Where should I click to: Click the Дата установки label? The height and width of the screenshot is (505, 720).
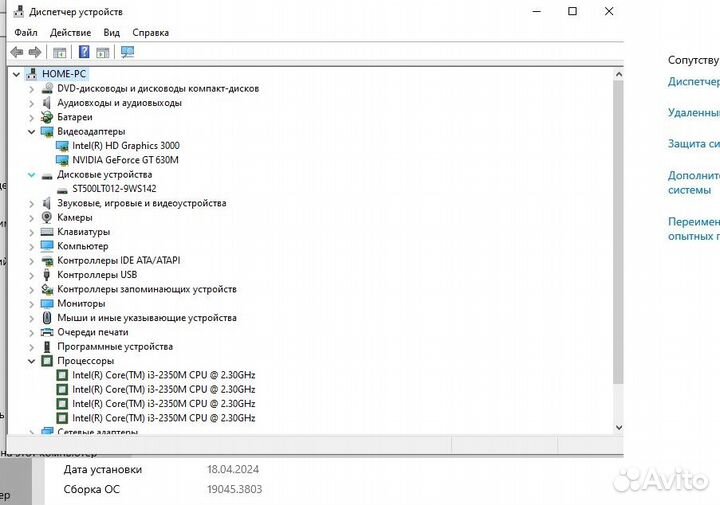pyautogui.click(x=103, y=470)
